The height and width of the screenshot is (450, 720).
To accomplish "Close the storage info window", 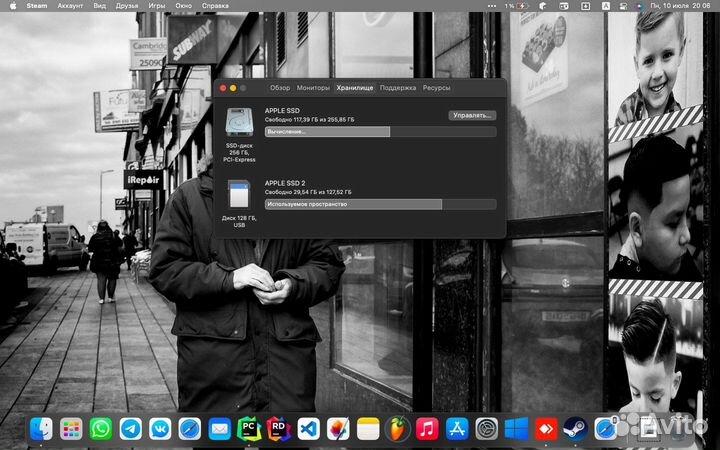I will click(x=223, y=88).
